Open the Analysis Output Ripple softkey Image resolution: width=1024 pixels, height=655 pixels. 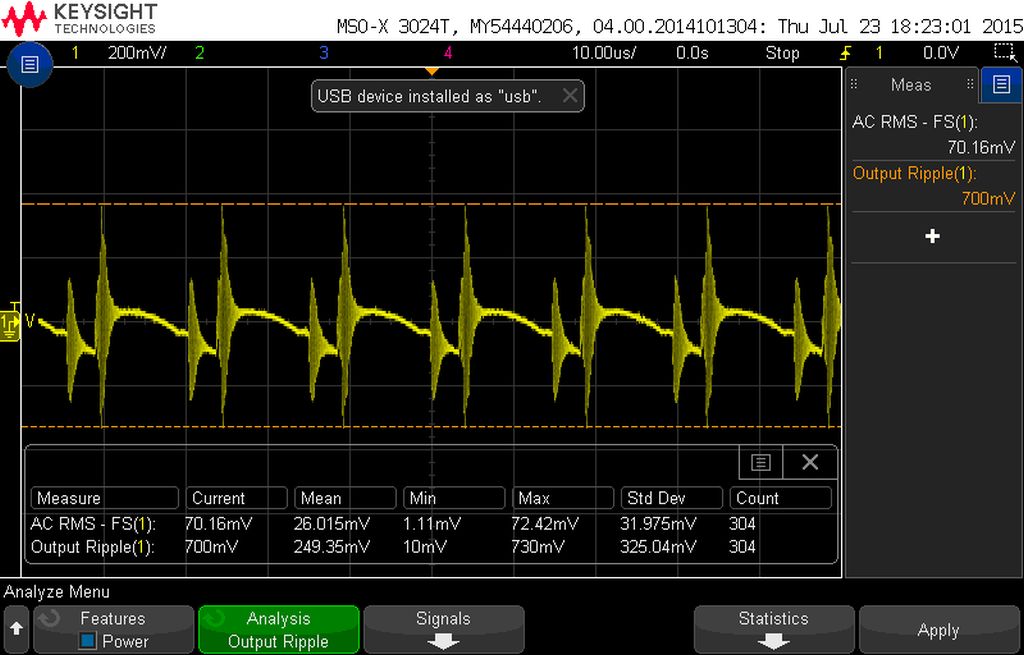278,630
